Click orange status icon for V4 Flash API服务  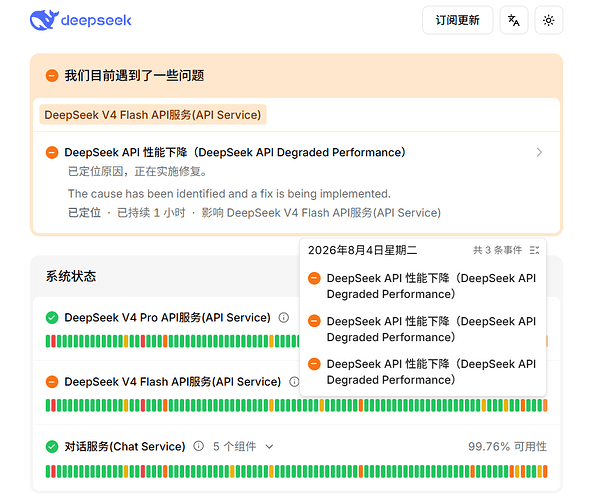52,382
